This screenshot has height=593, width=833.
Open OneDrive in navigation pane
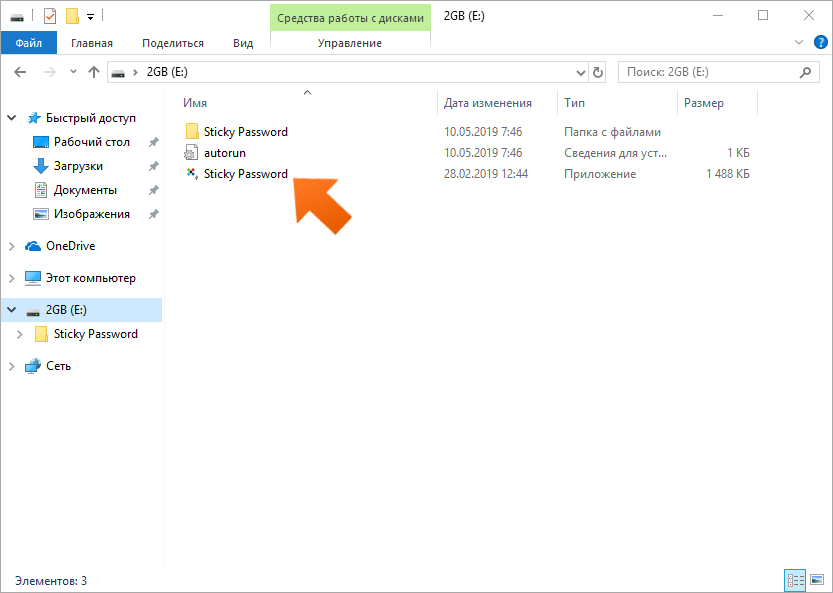pos(70,246)
